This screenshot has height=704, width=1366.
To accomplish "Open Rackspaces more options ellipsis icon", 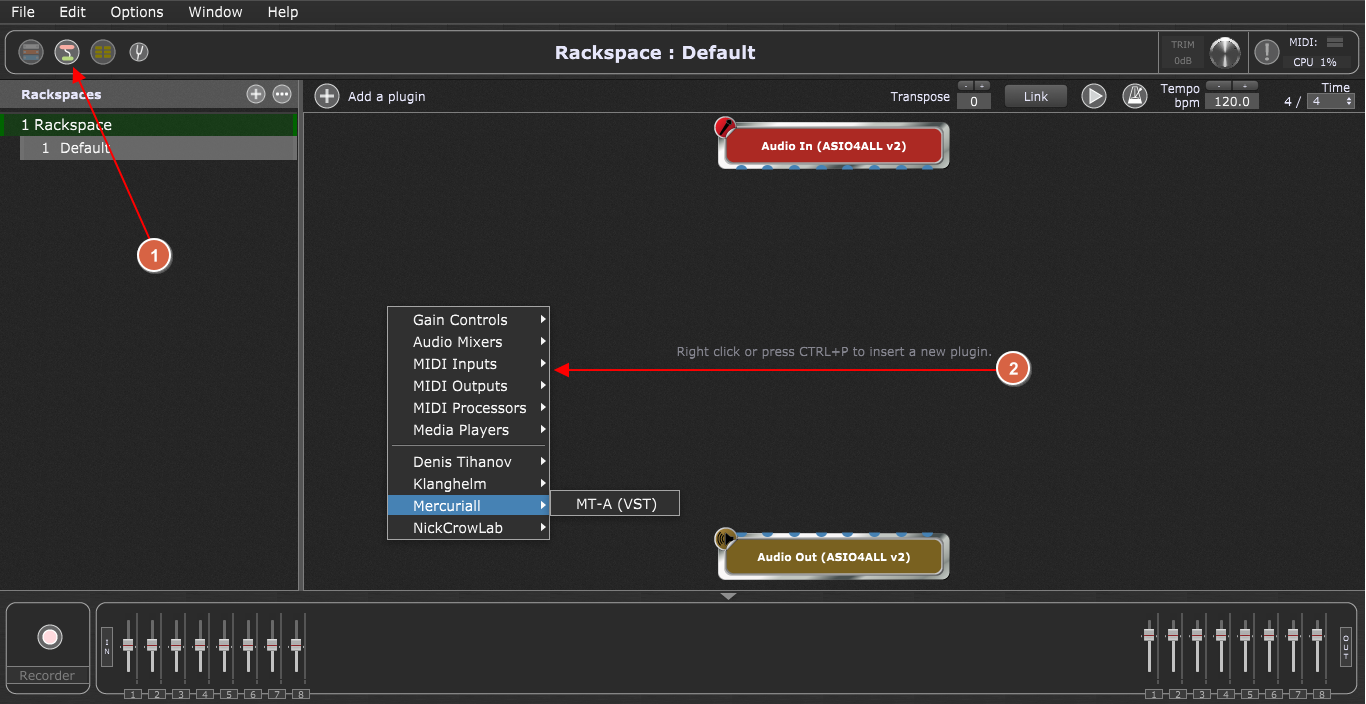I will tap(282, 94).
